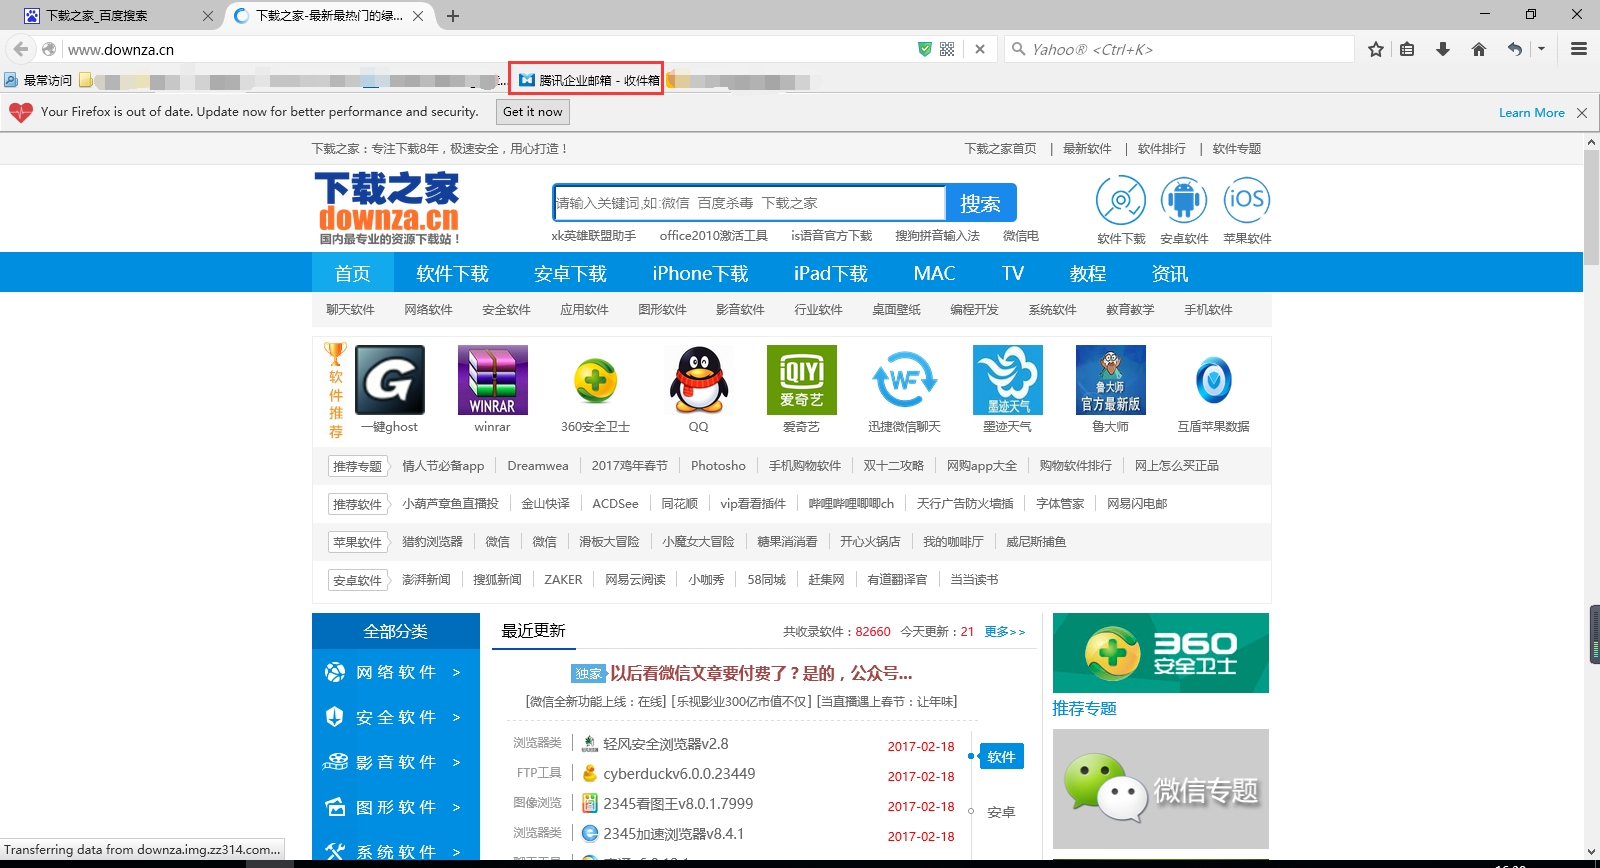Open the iPhone下载 navigation menu
The image size is (1600, 868).
pyautogui.click(x=700, y=273)
